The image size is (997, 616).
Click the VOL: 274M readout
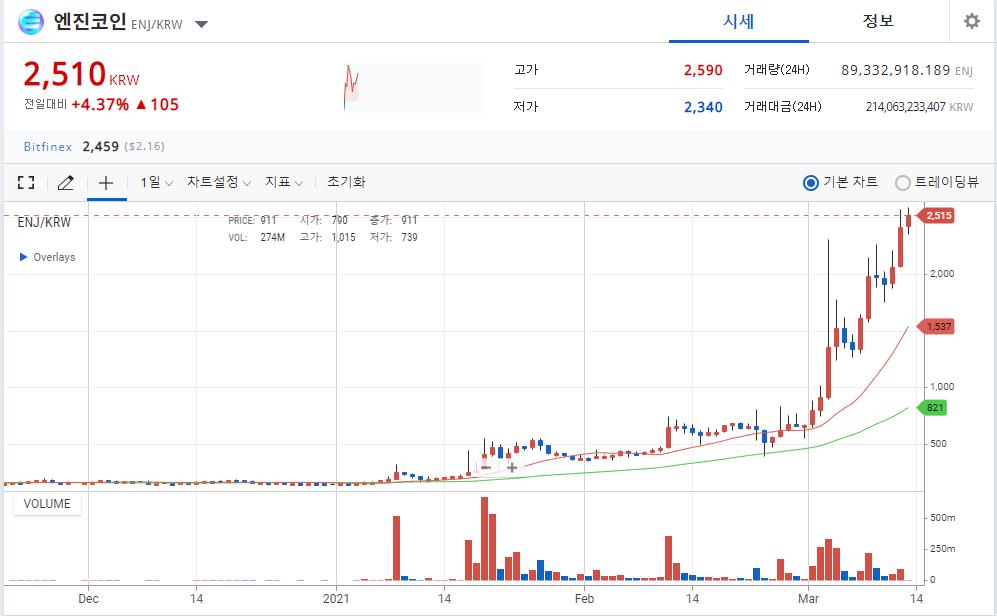point(257,238)
